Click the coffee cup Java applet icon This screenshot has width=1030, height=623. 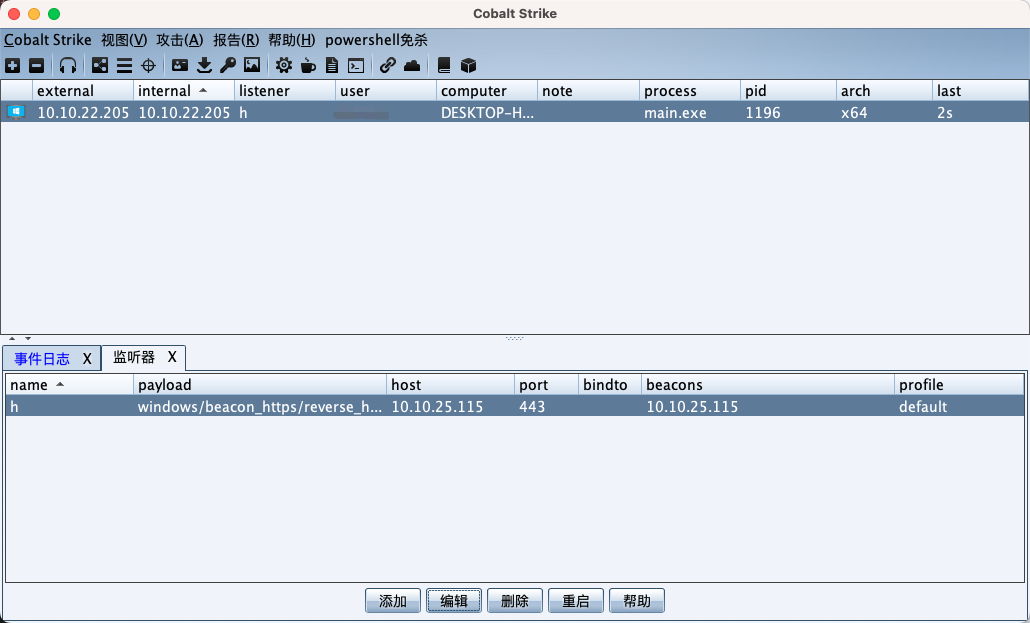(x=308, y=65)
